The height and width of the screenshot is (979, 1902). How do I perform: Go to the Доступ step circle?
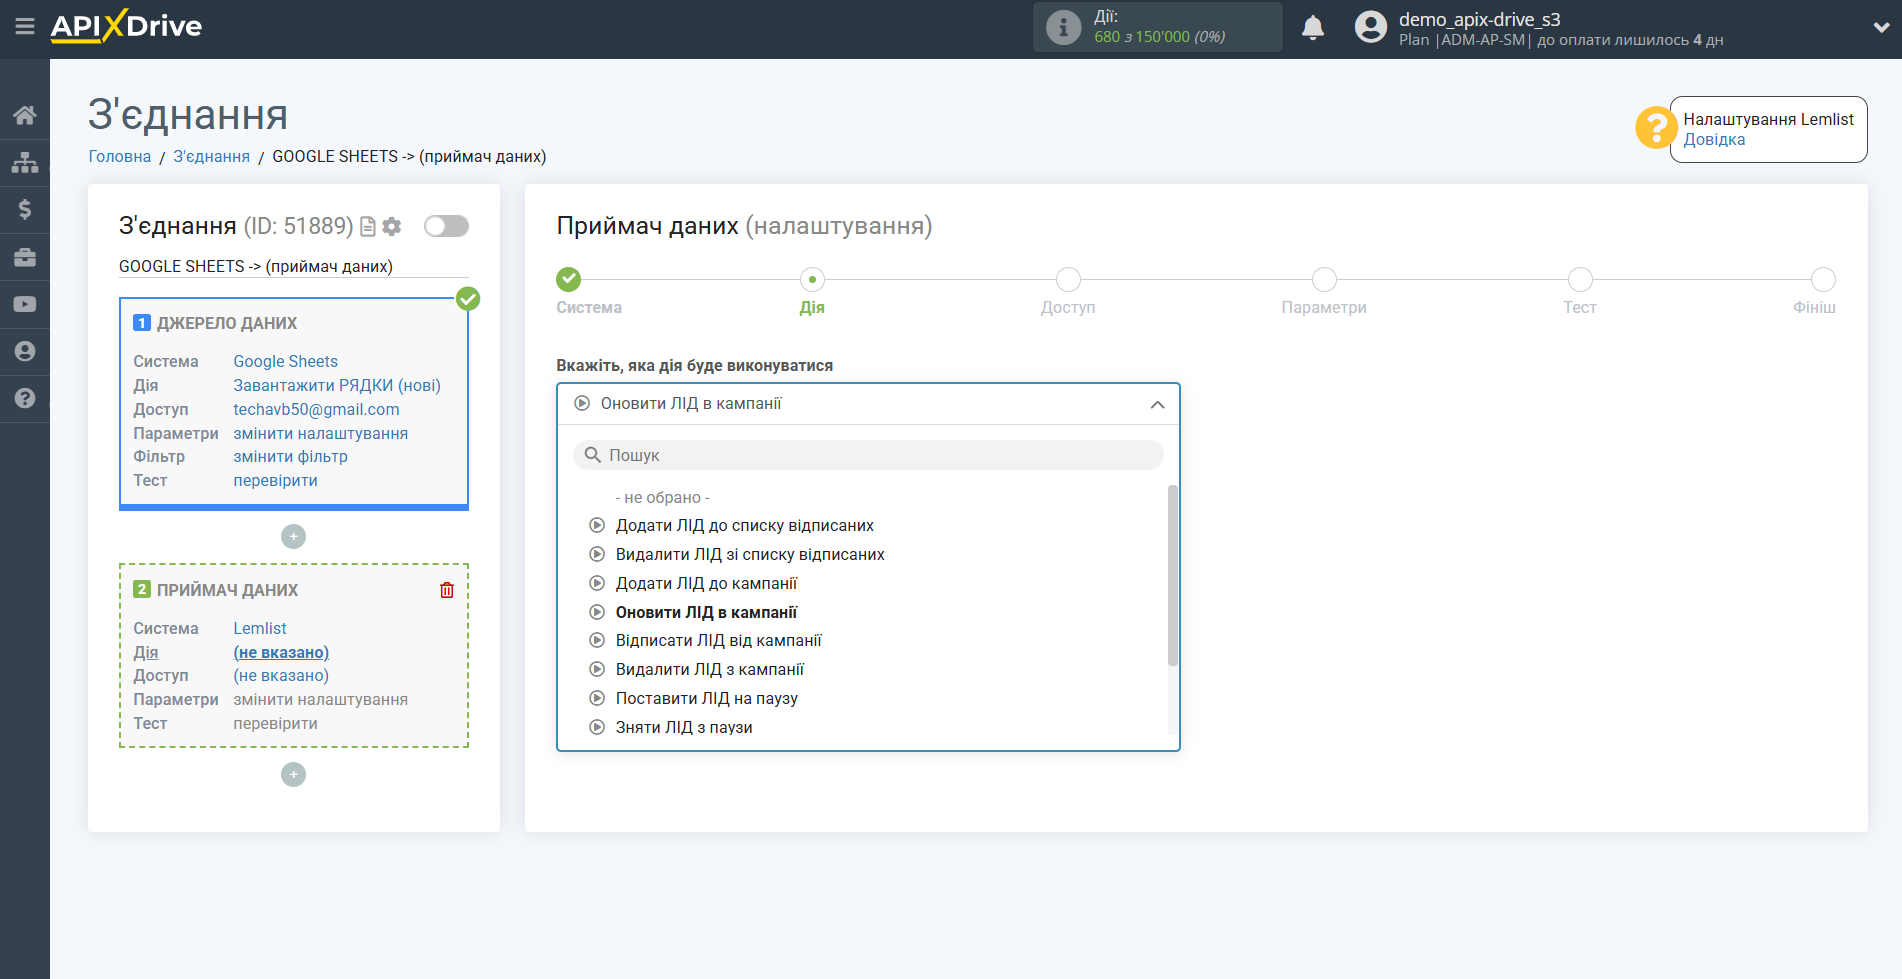pos(1068,279)
